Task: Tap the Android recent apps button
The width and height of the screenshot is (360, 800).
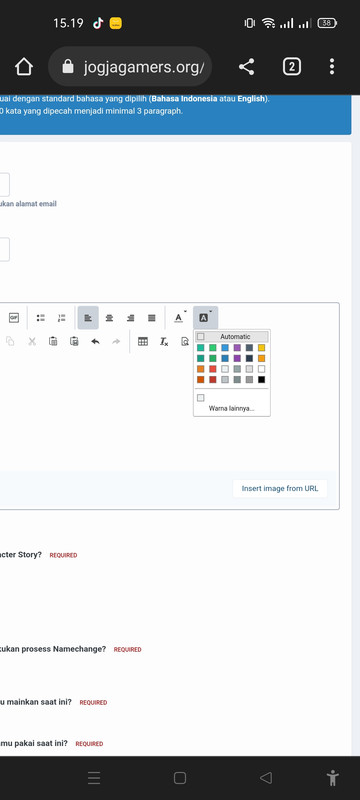Action: click(94, 778)
